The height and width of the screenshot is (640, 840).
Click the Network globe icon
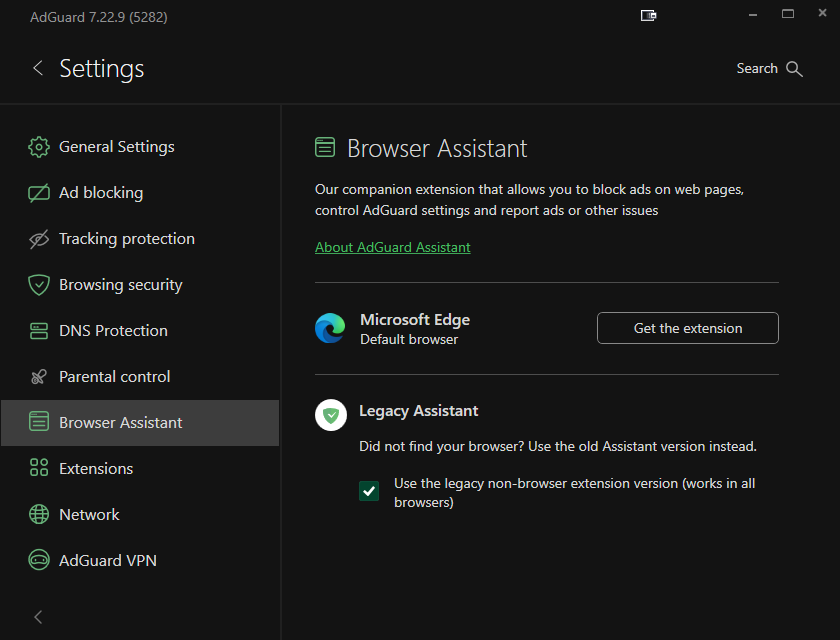pyautogui.click(x=39, y=514)
